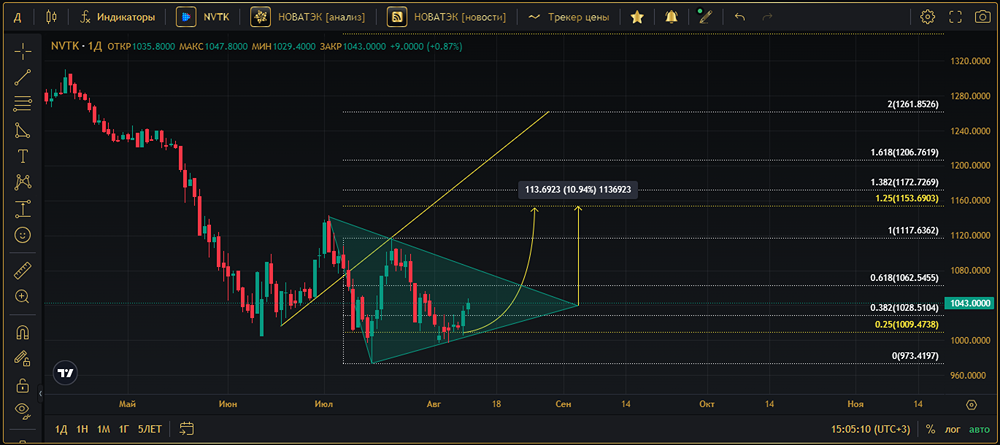Select the 1М date range button
Screen dimensions: 1000x445
[104, 429]
